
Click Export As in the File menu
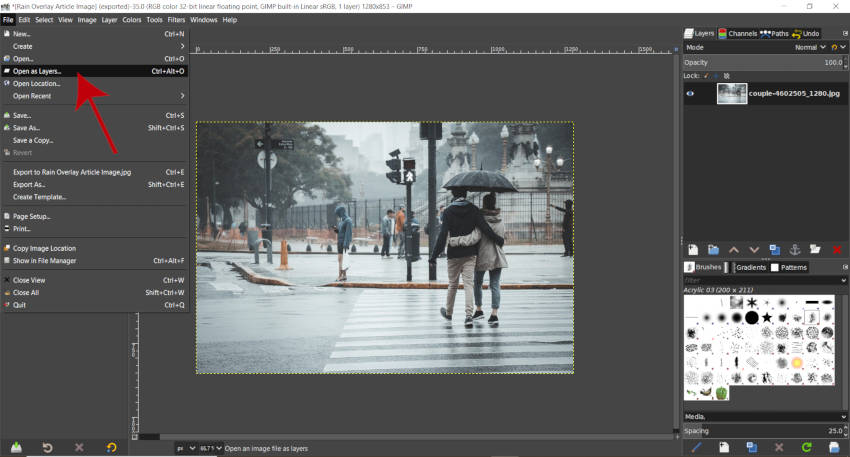[x=29, y=184]
